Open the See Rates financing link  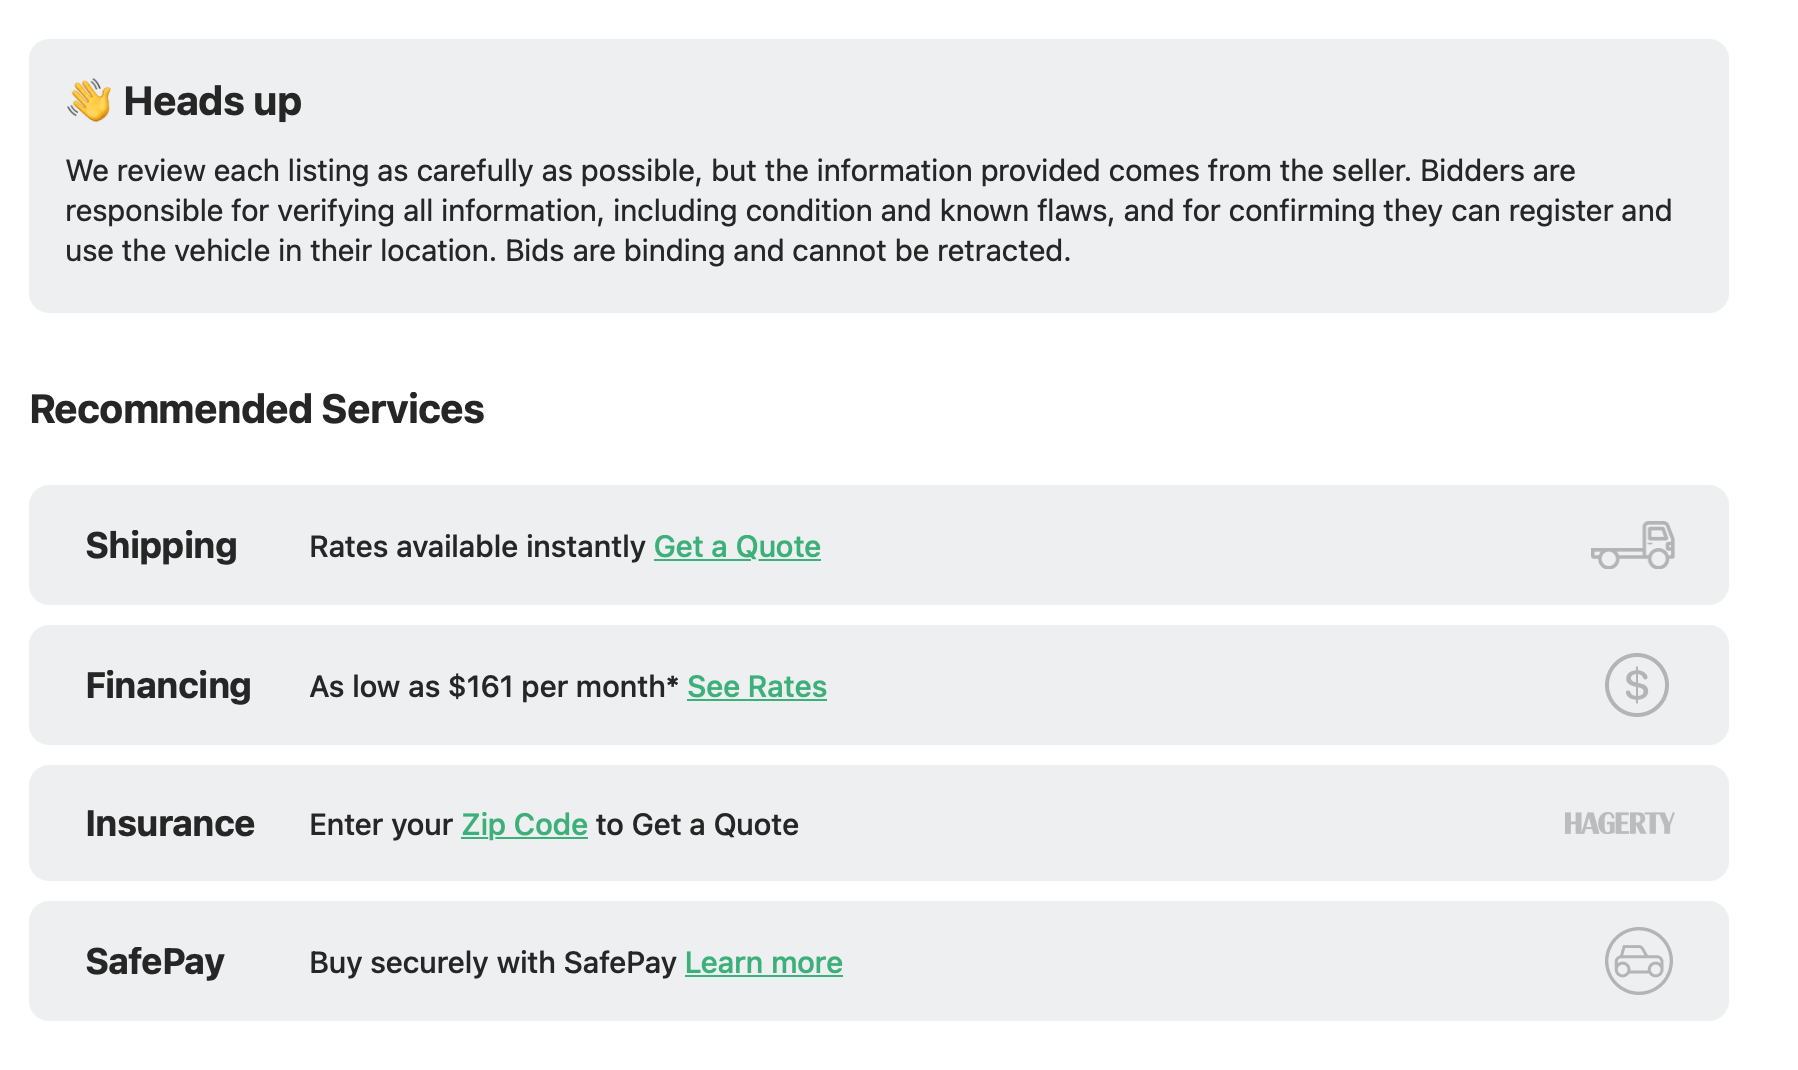tap(757, 687)
